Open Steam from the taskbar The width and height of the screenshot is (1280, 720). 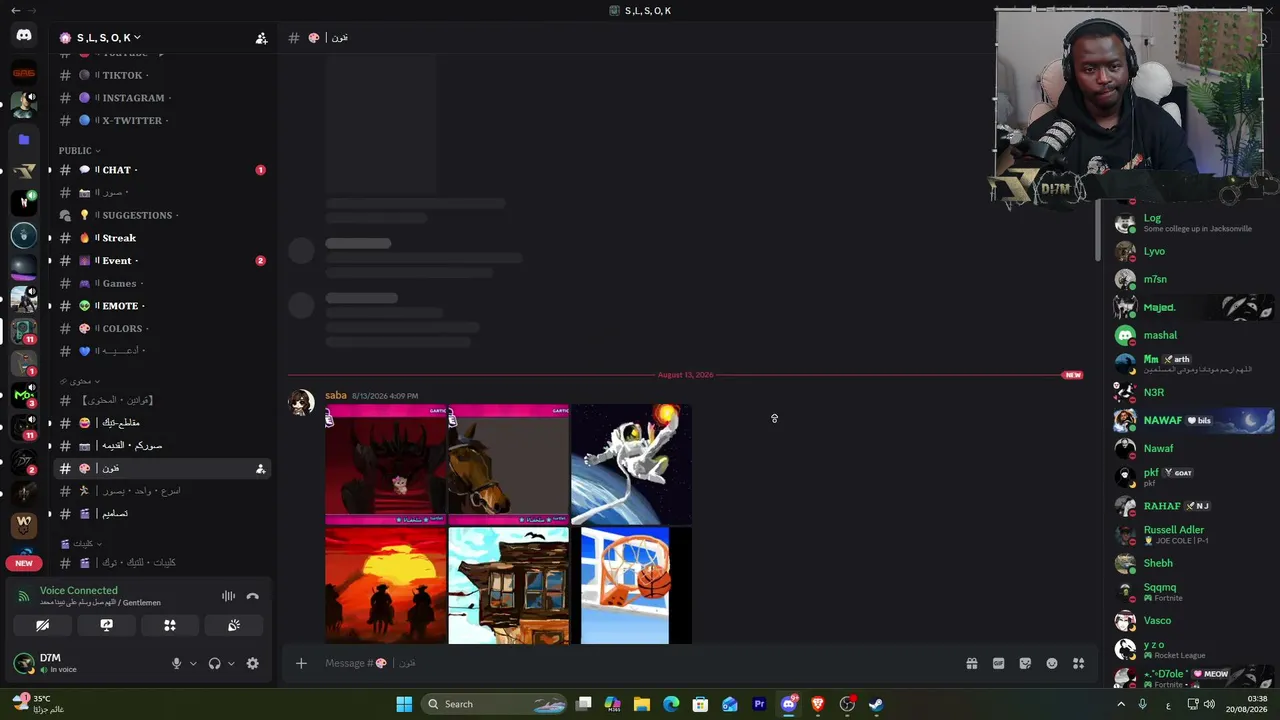click(x=876, y=704)
